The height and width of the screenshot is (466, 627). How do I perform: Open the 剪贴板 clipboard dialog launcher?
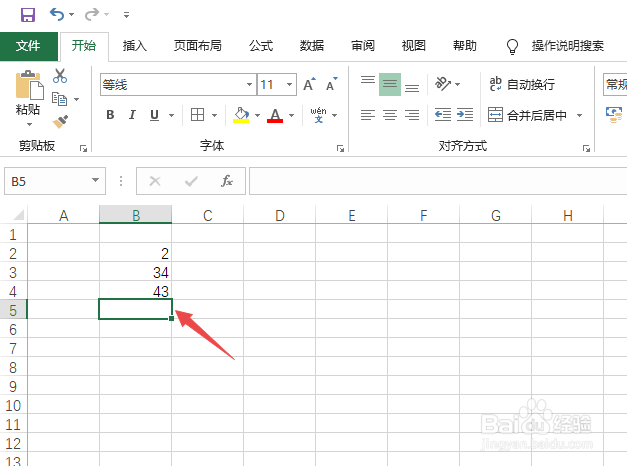(x=83, y=148)
